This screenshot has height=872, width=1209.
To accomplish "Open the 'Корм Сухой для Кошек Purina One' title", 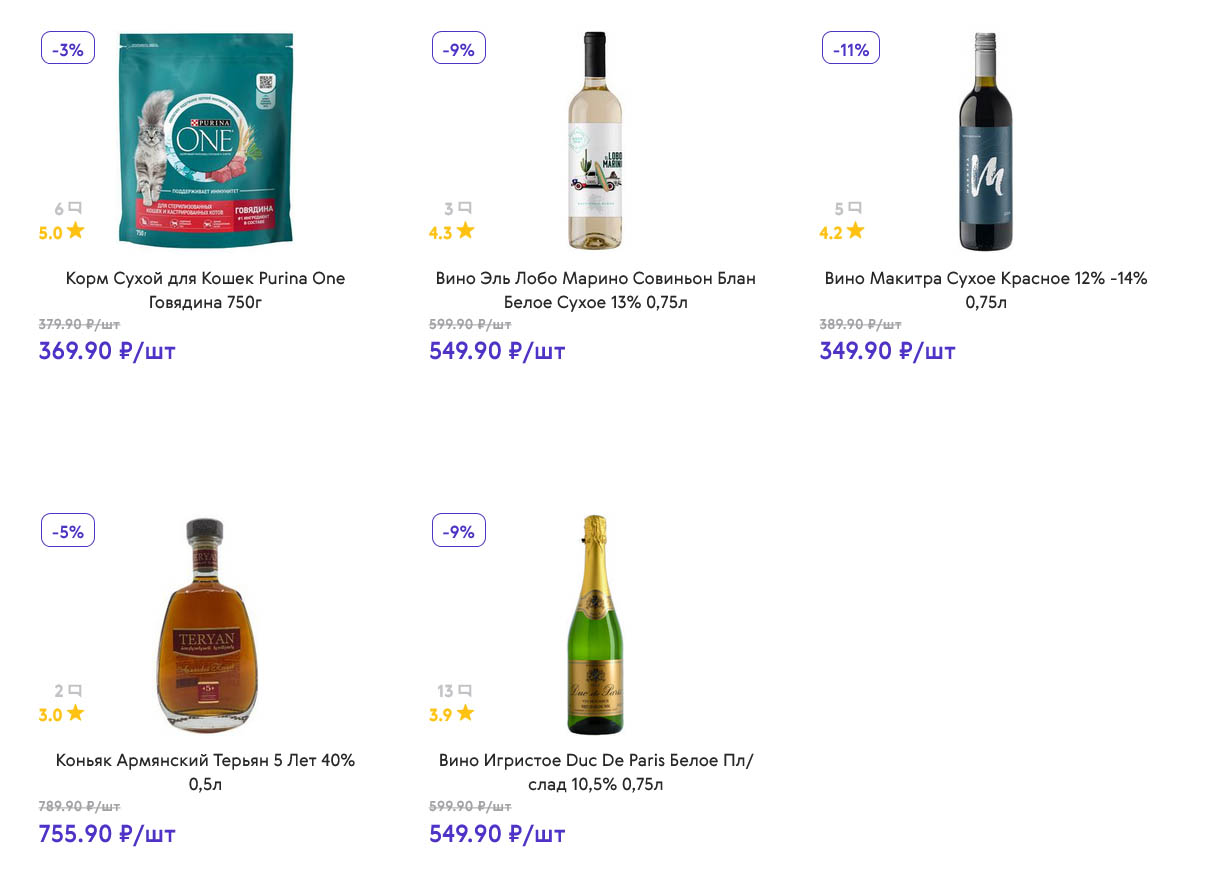I will pos(205,290).
